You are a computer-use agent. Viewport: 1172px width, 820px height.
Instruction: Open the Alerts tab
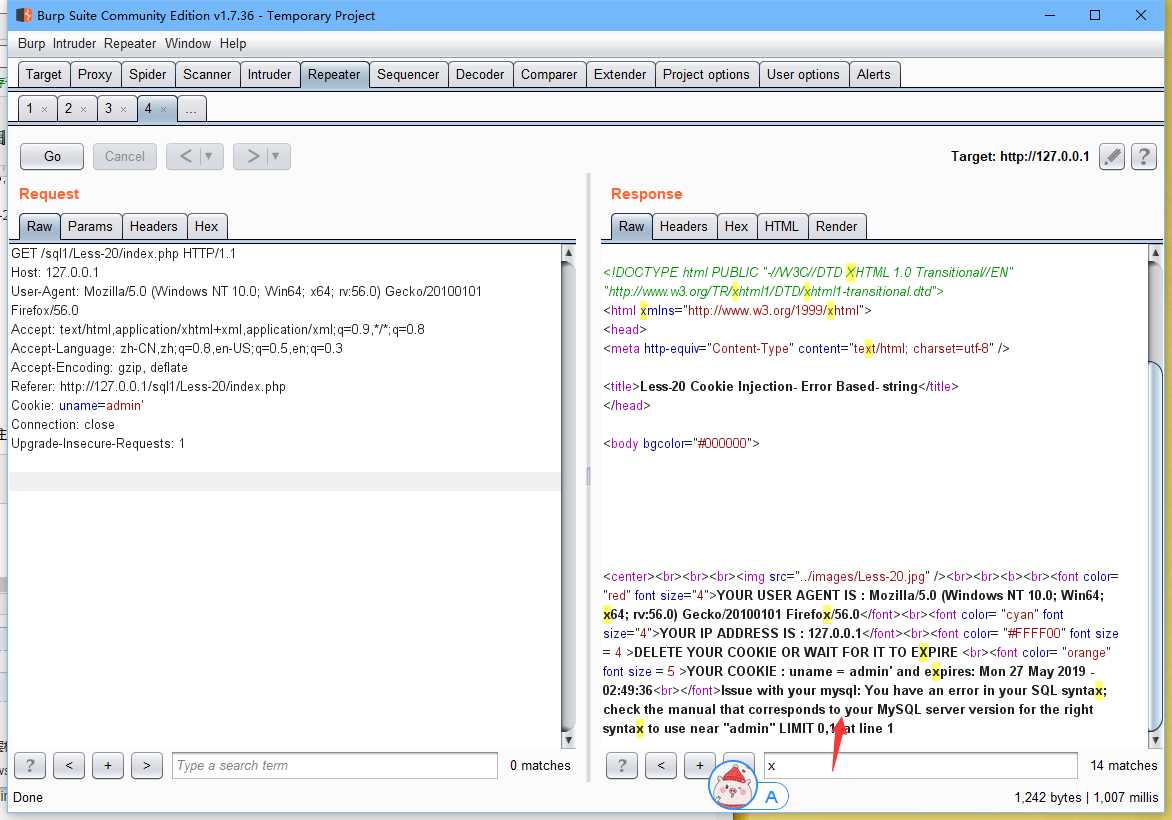click(x=873, y=74)
